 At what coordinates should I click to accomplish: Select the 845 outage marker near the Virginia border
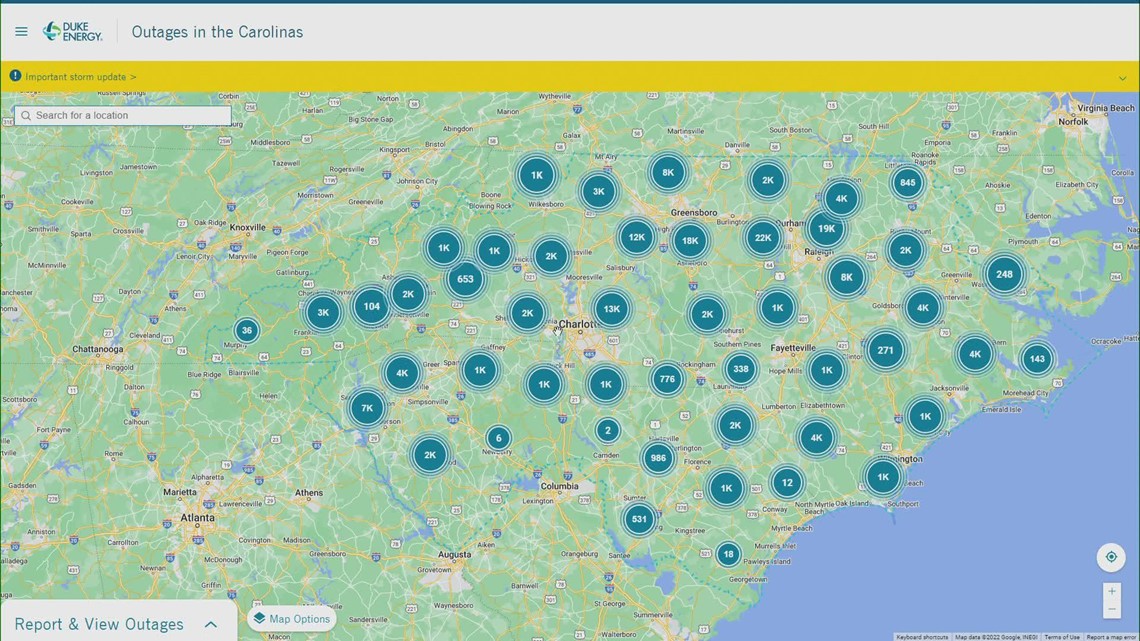(x=906, y=183)
